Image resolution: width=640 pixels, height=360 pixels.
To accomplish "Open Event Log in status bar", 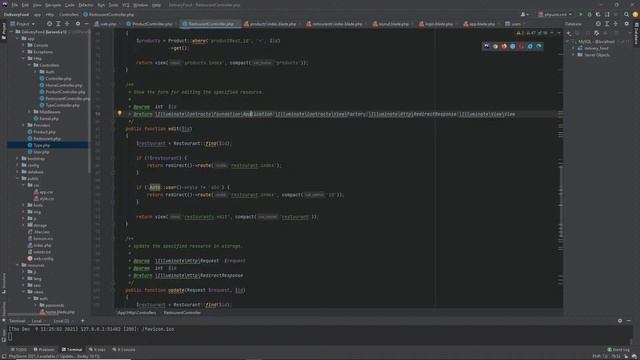I will tap(618, 349).
